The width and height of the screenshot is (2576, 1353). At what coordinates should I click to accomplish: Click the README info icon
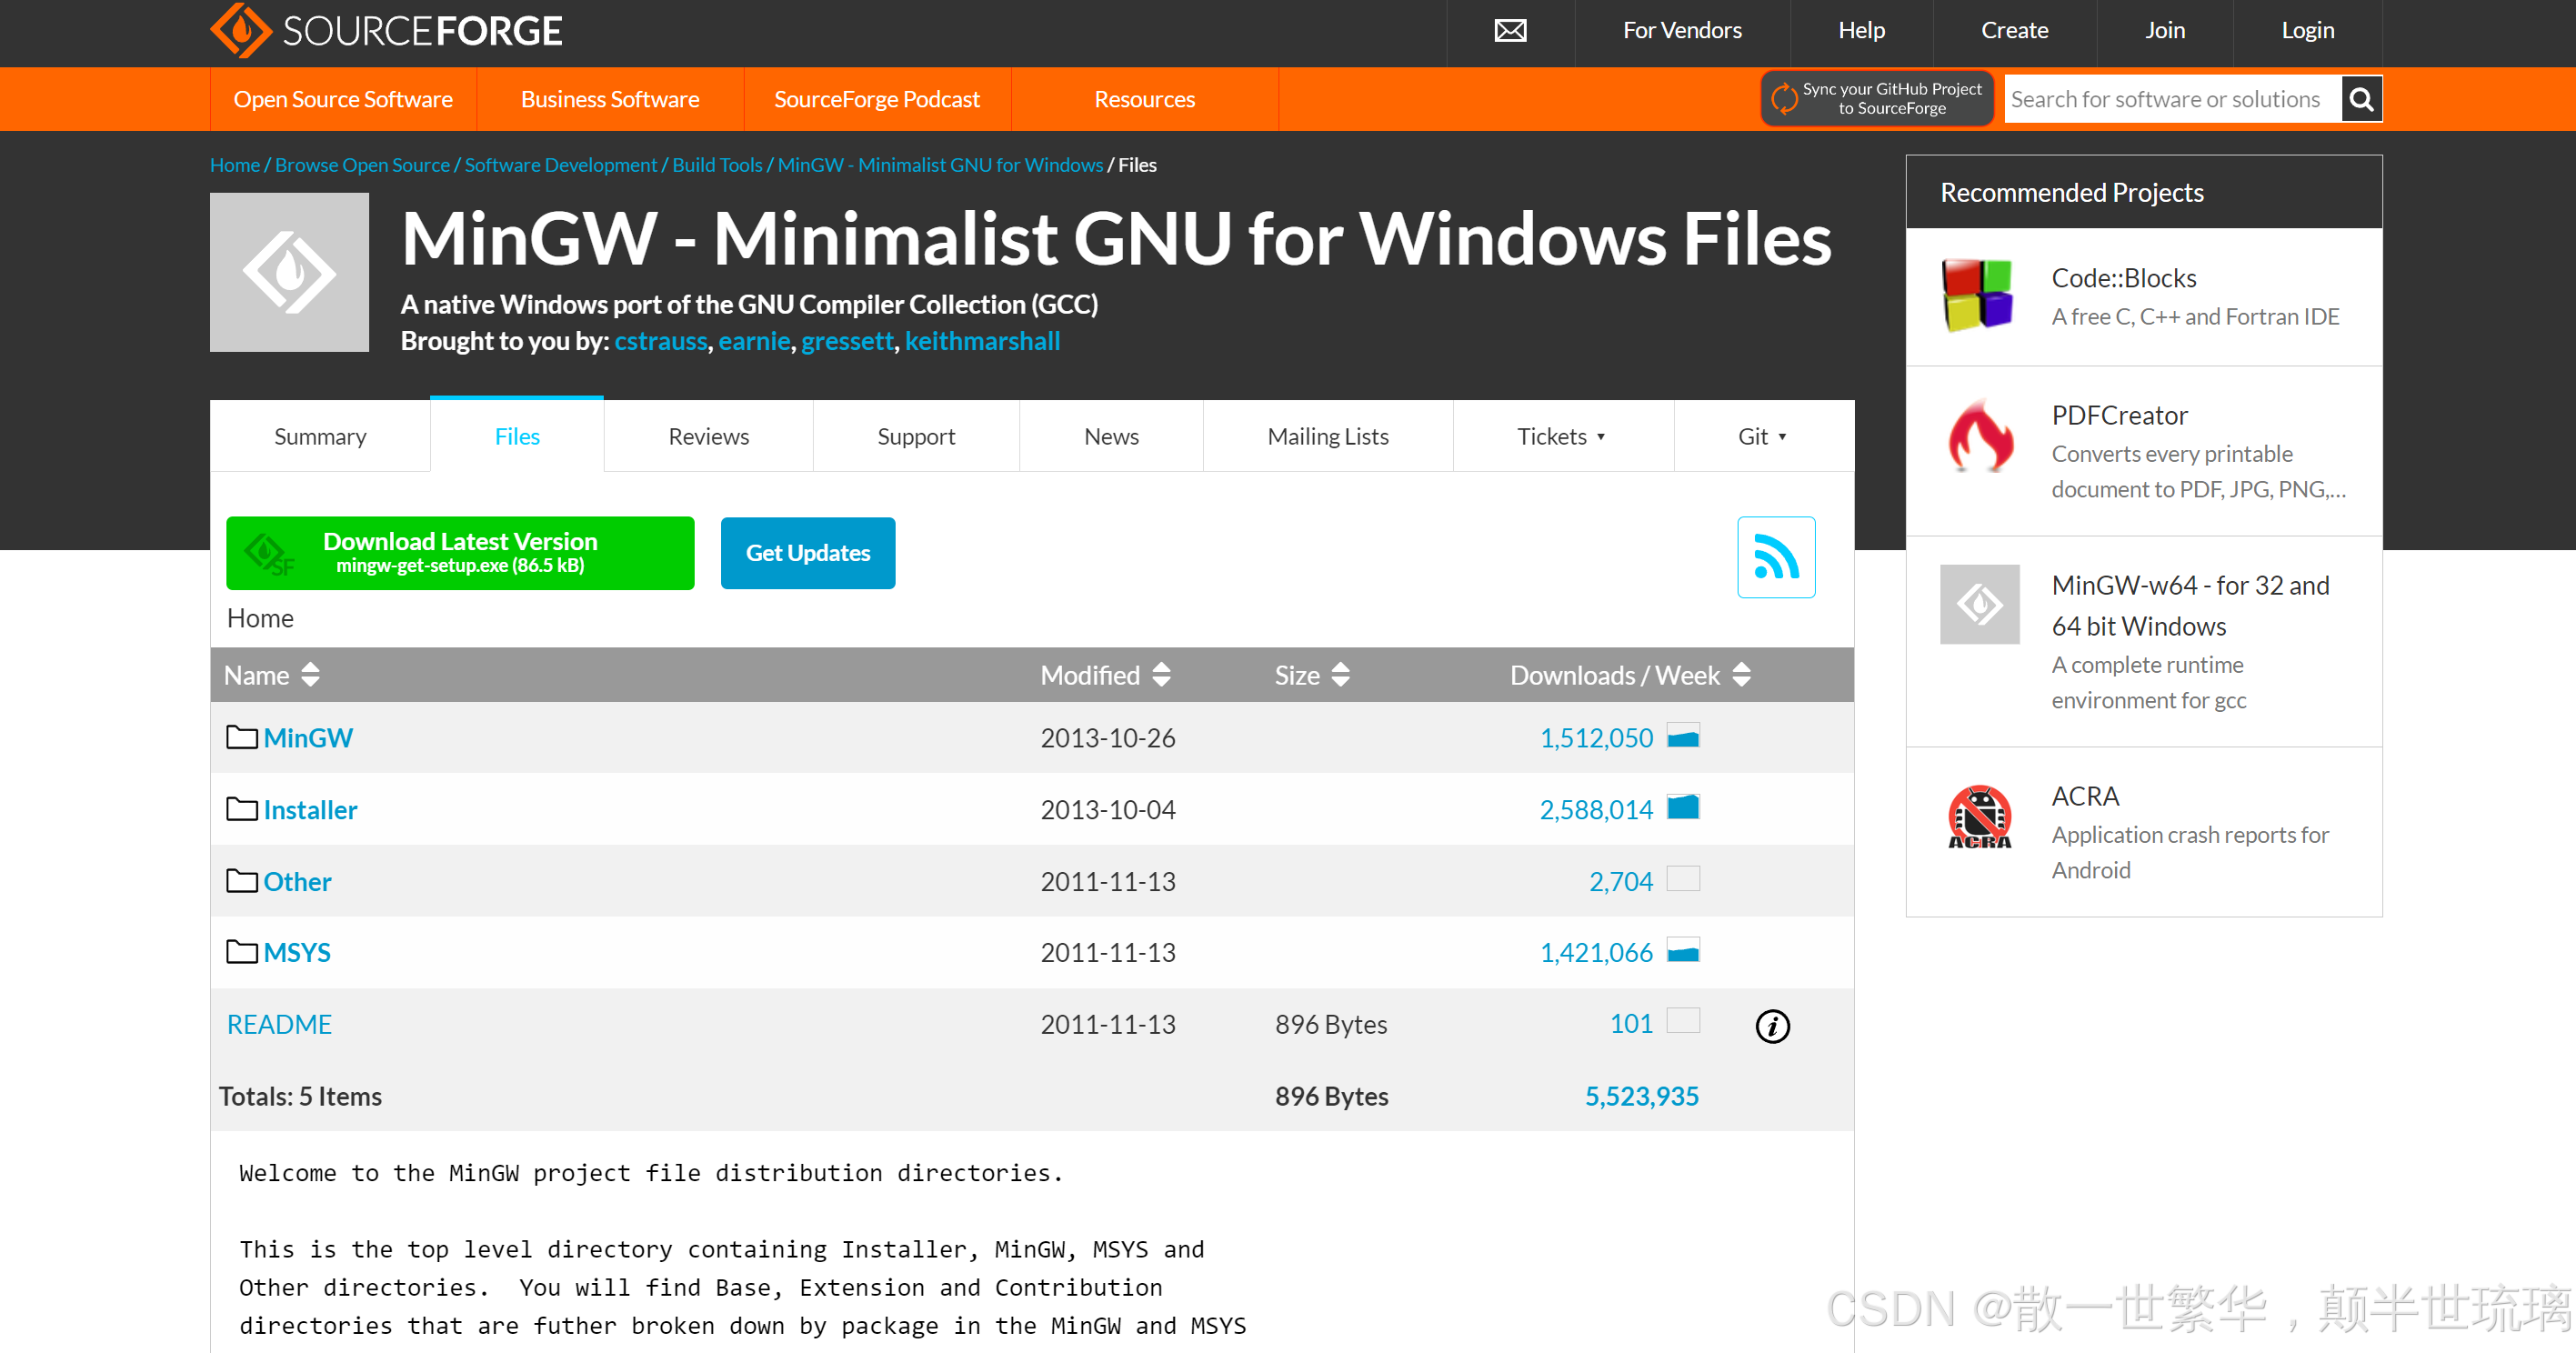coord(1772,1026)
